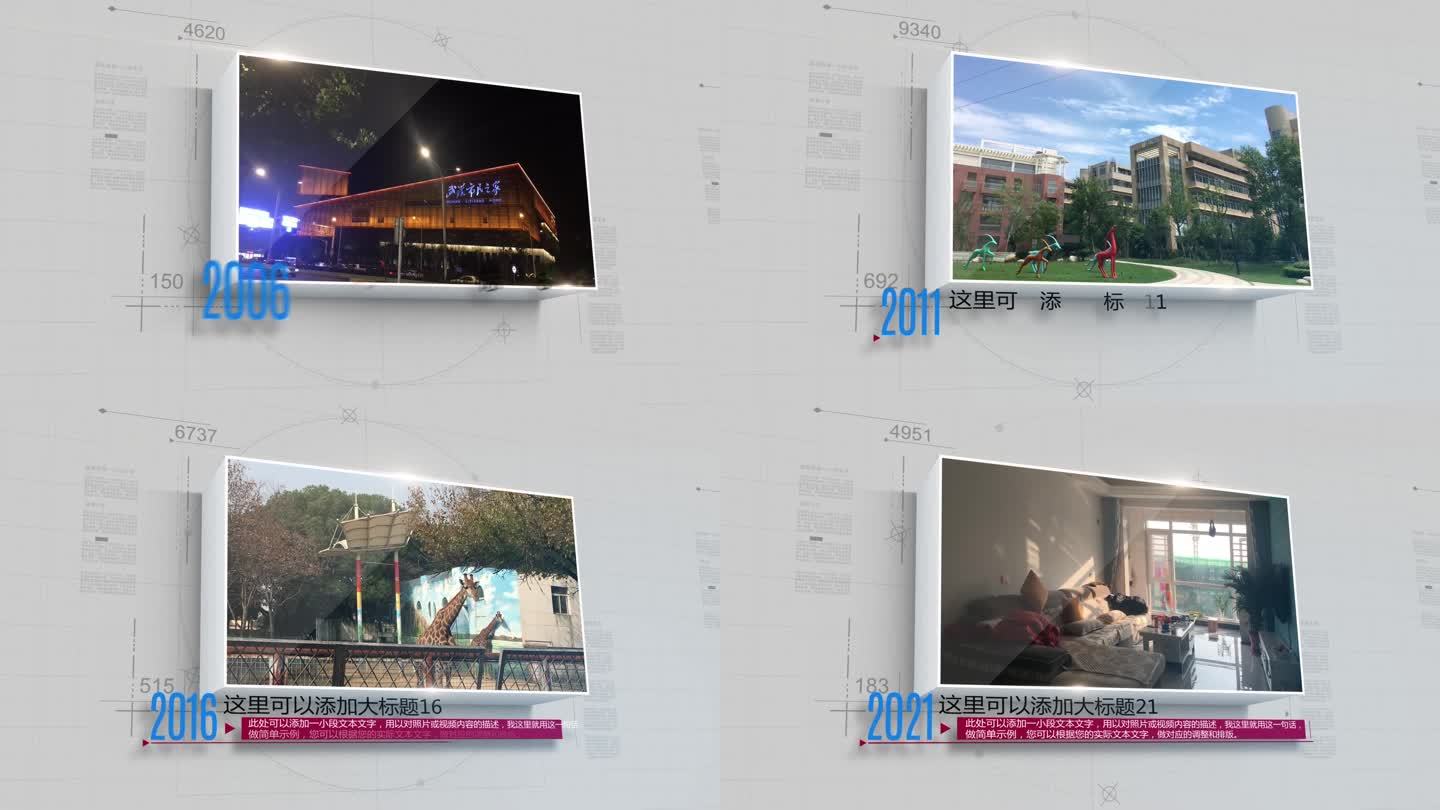1440x810 pixels.
Task: Click the title 这里可以添加大标题16
Action: tap(333, 706)
